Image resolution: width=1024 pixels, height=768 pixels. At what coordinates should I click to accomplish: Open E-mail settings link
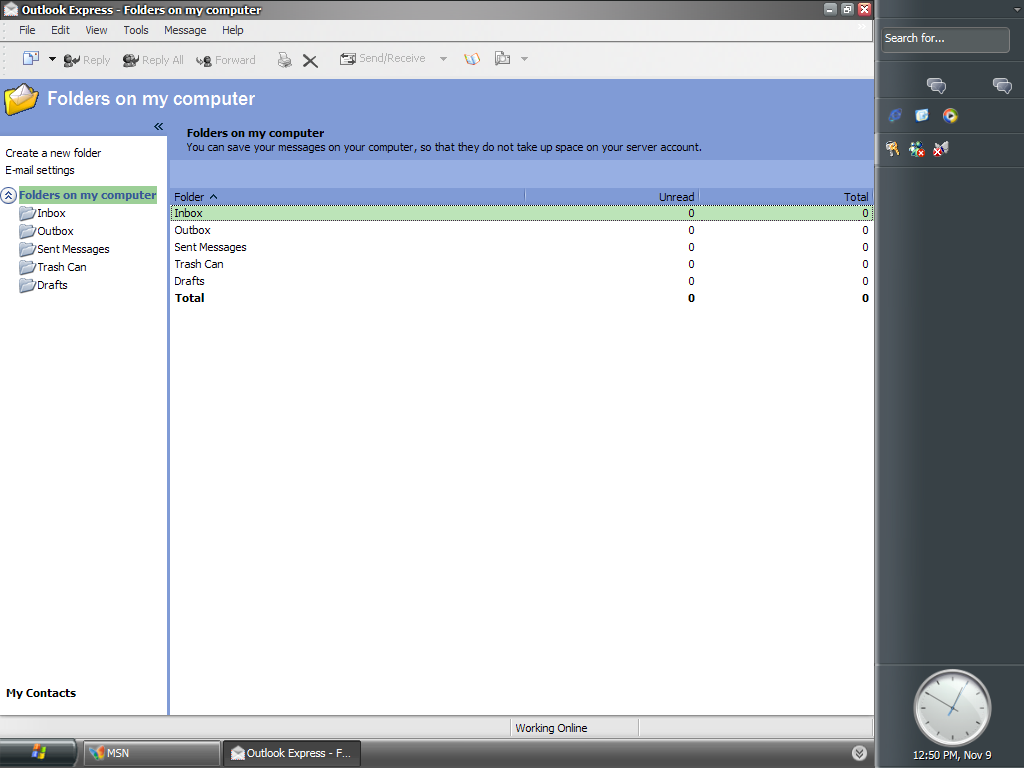coord(40,170)
